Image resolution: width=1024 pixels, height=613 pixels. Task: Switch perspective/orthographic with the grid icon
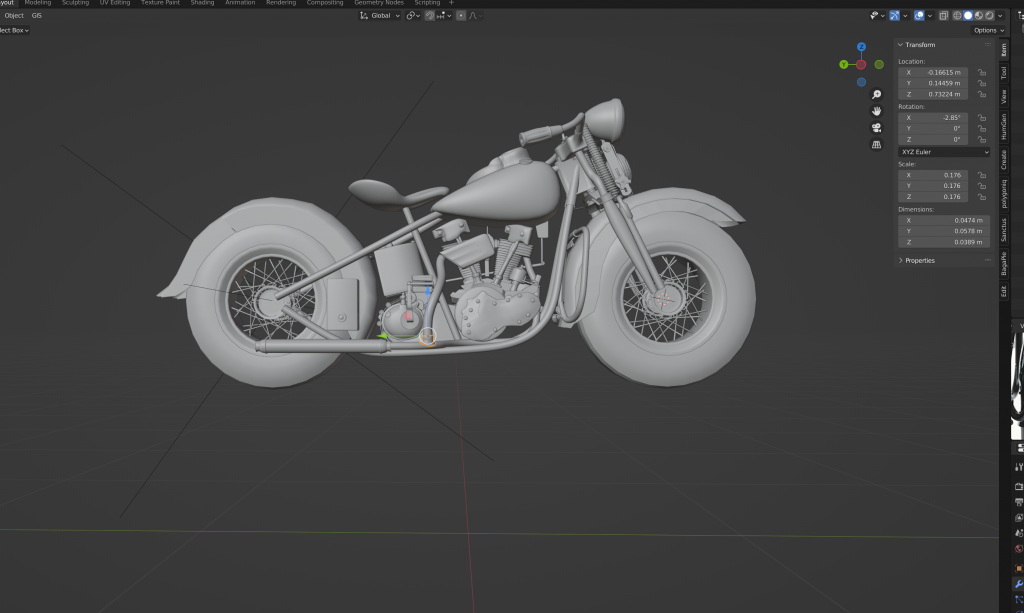pos(877,145)
